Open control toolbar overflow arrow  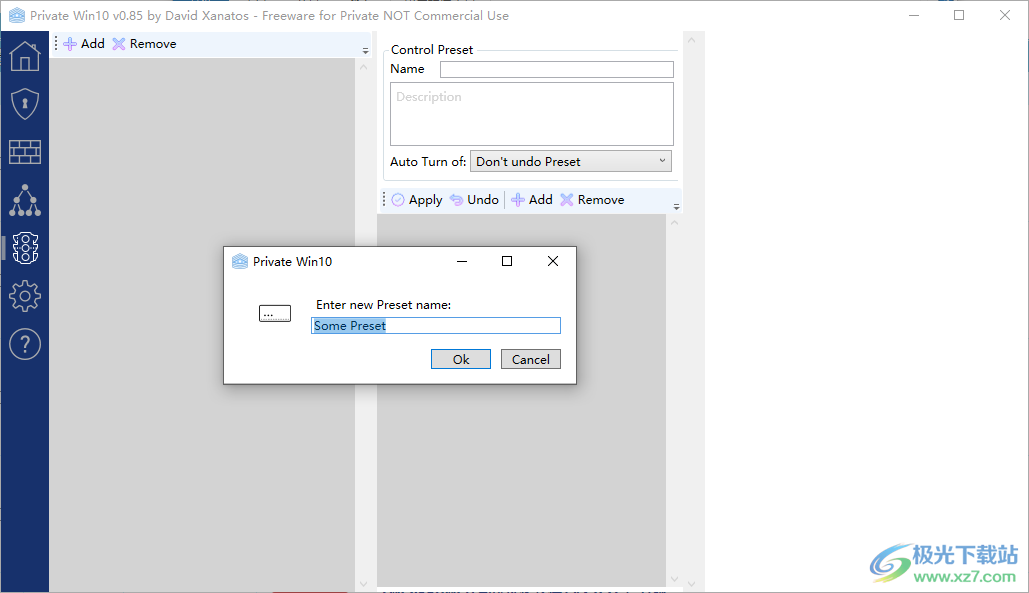[x=676, y=207]
